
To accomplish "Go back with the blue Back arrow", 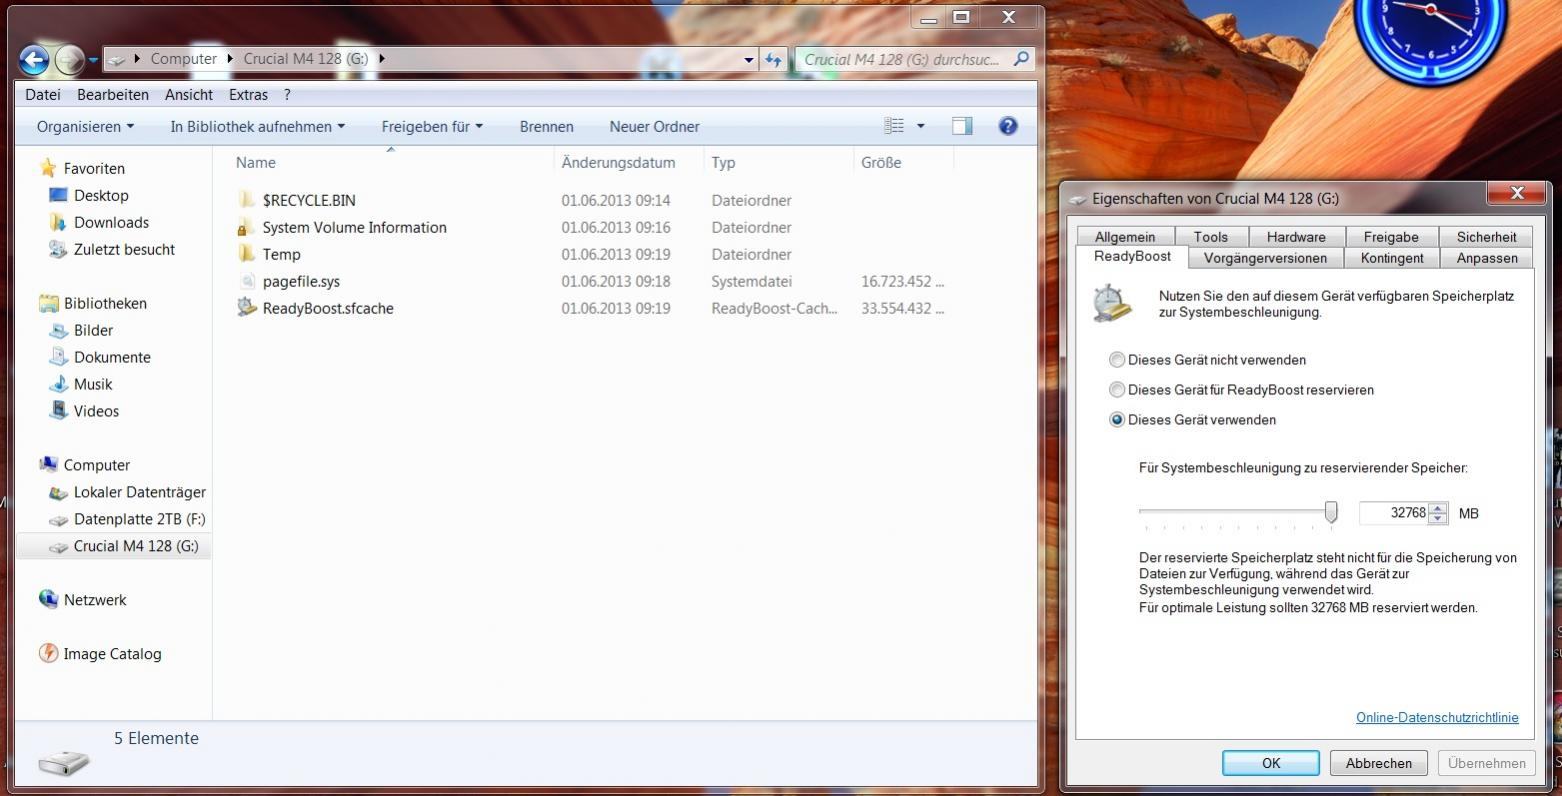I will (x=34, y=60).
